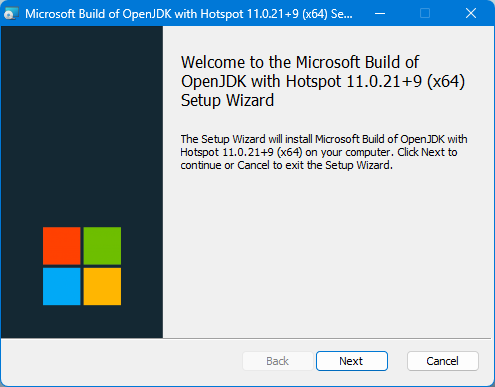Click the disabled Back button

pyautogui.click(x=278, y=361)
